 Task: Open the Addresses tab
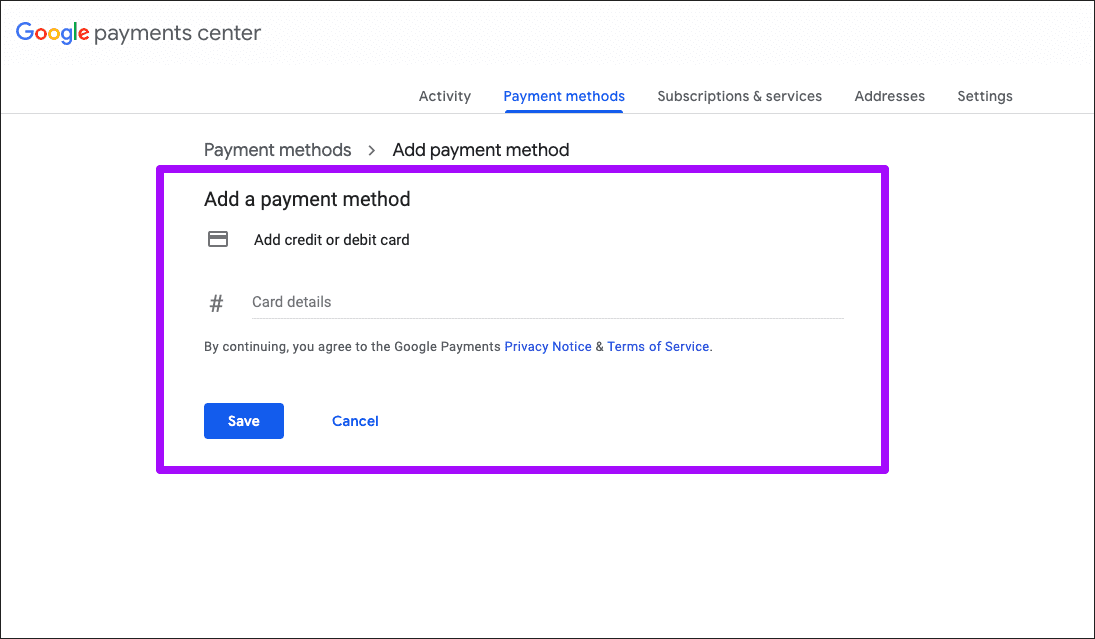890,96
